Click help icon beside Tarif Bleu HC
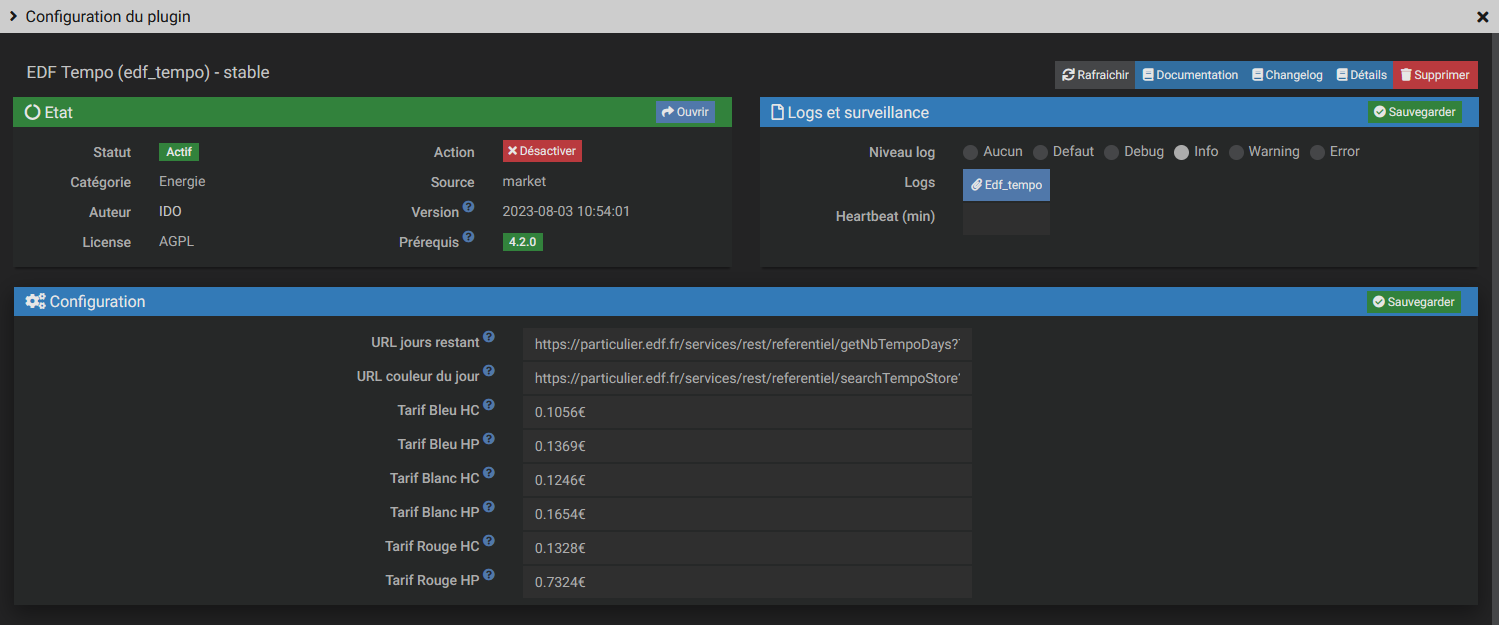Image resolution: width=1499 pixels, height=625 pixels. point(489,405)
